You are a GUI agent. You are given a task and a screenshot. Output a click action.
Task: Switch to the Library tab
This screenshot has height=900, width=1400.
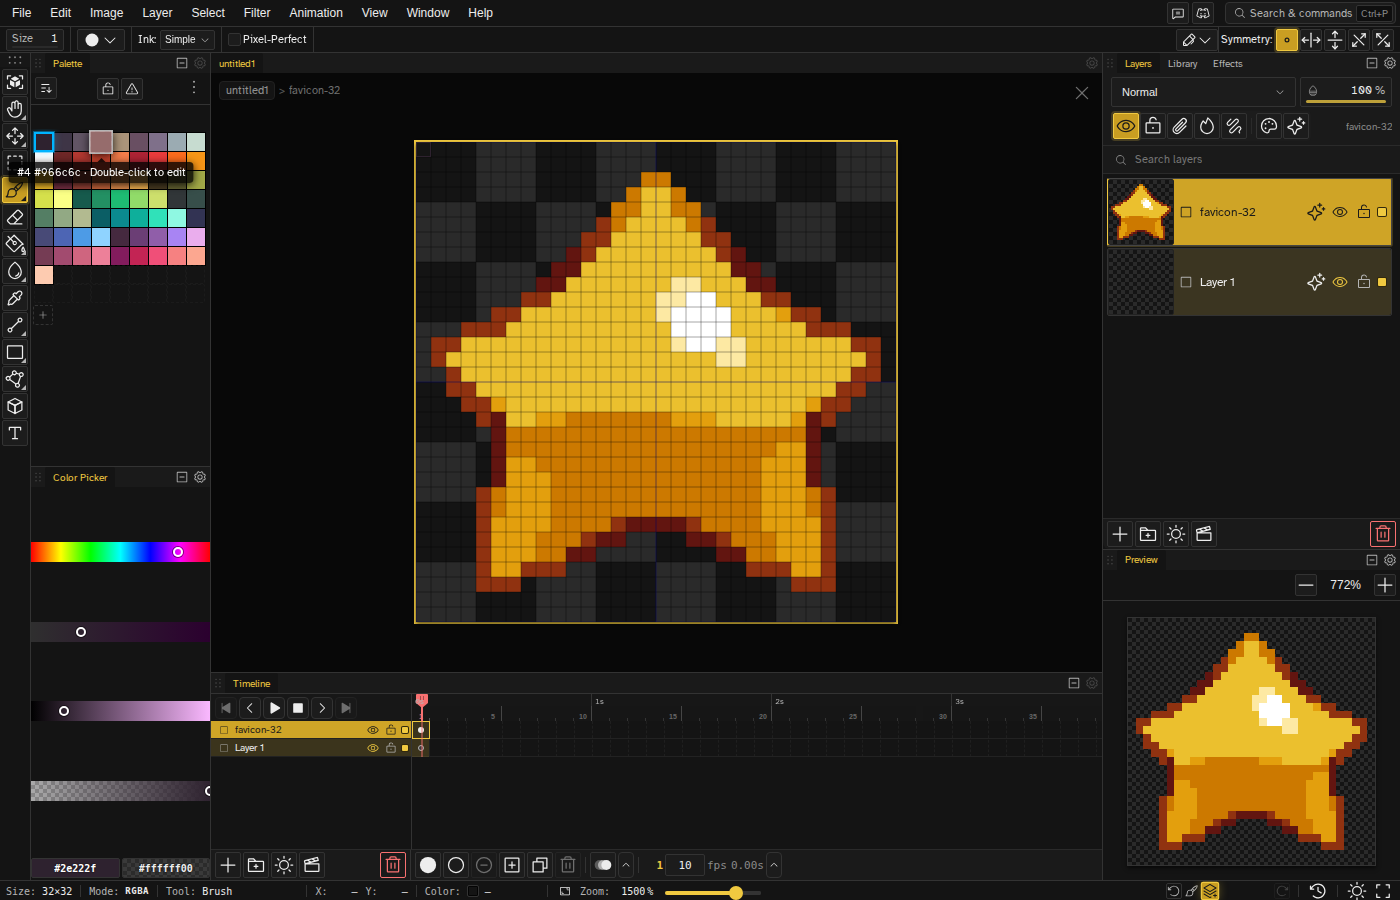(x=1182, y=64)
